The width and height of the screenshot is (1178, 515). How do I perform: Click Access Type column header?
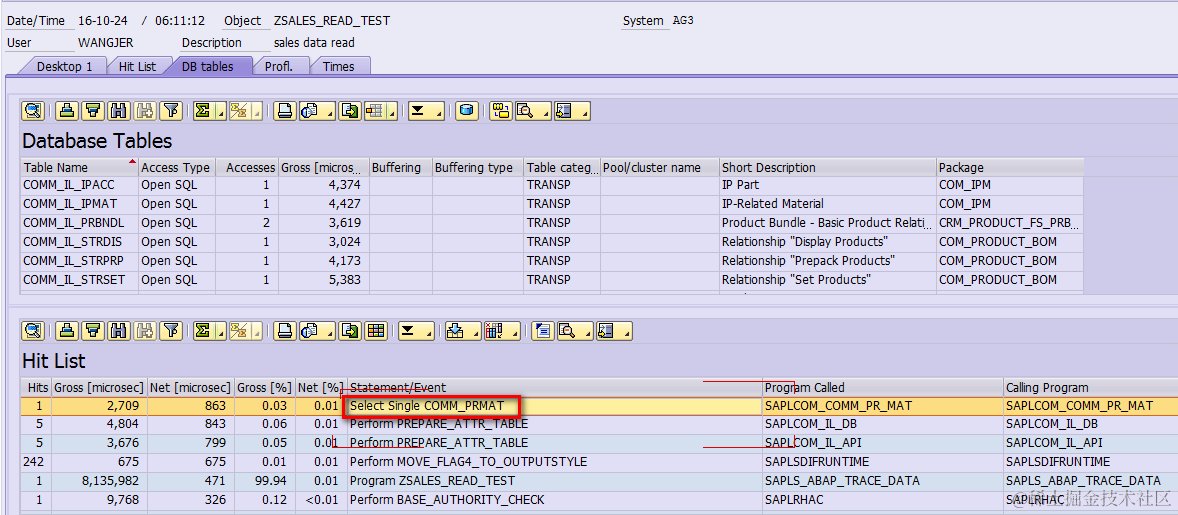(x=177, y=167)
